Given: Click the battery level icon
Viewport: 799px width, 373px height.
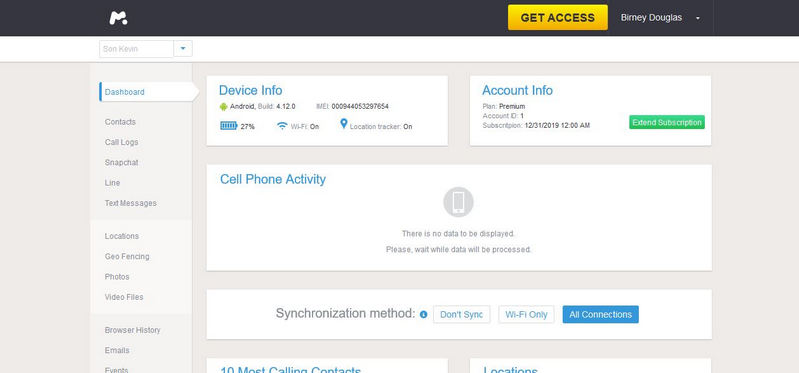Looking at the screenshot, I should tap(229, 125).
